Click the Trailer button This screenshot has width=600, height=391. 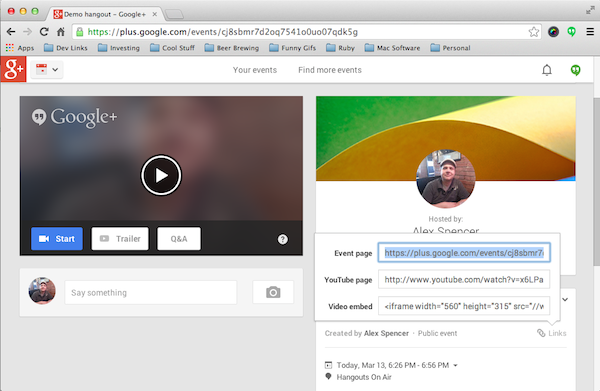tap(120, 239)
